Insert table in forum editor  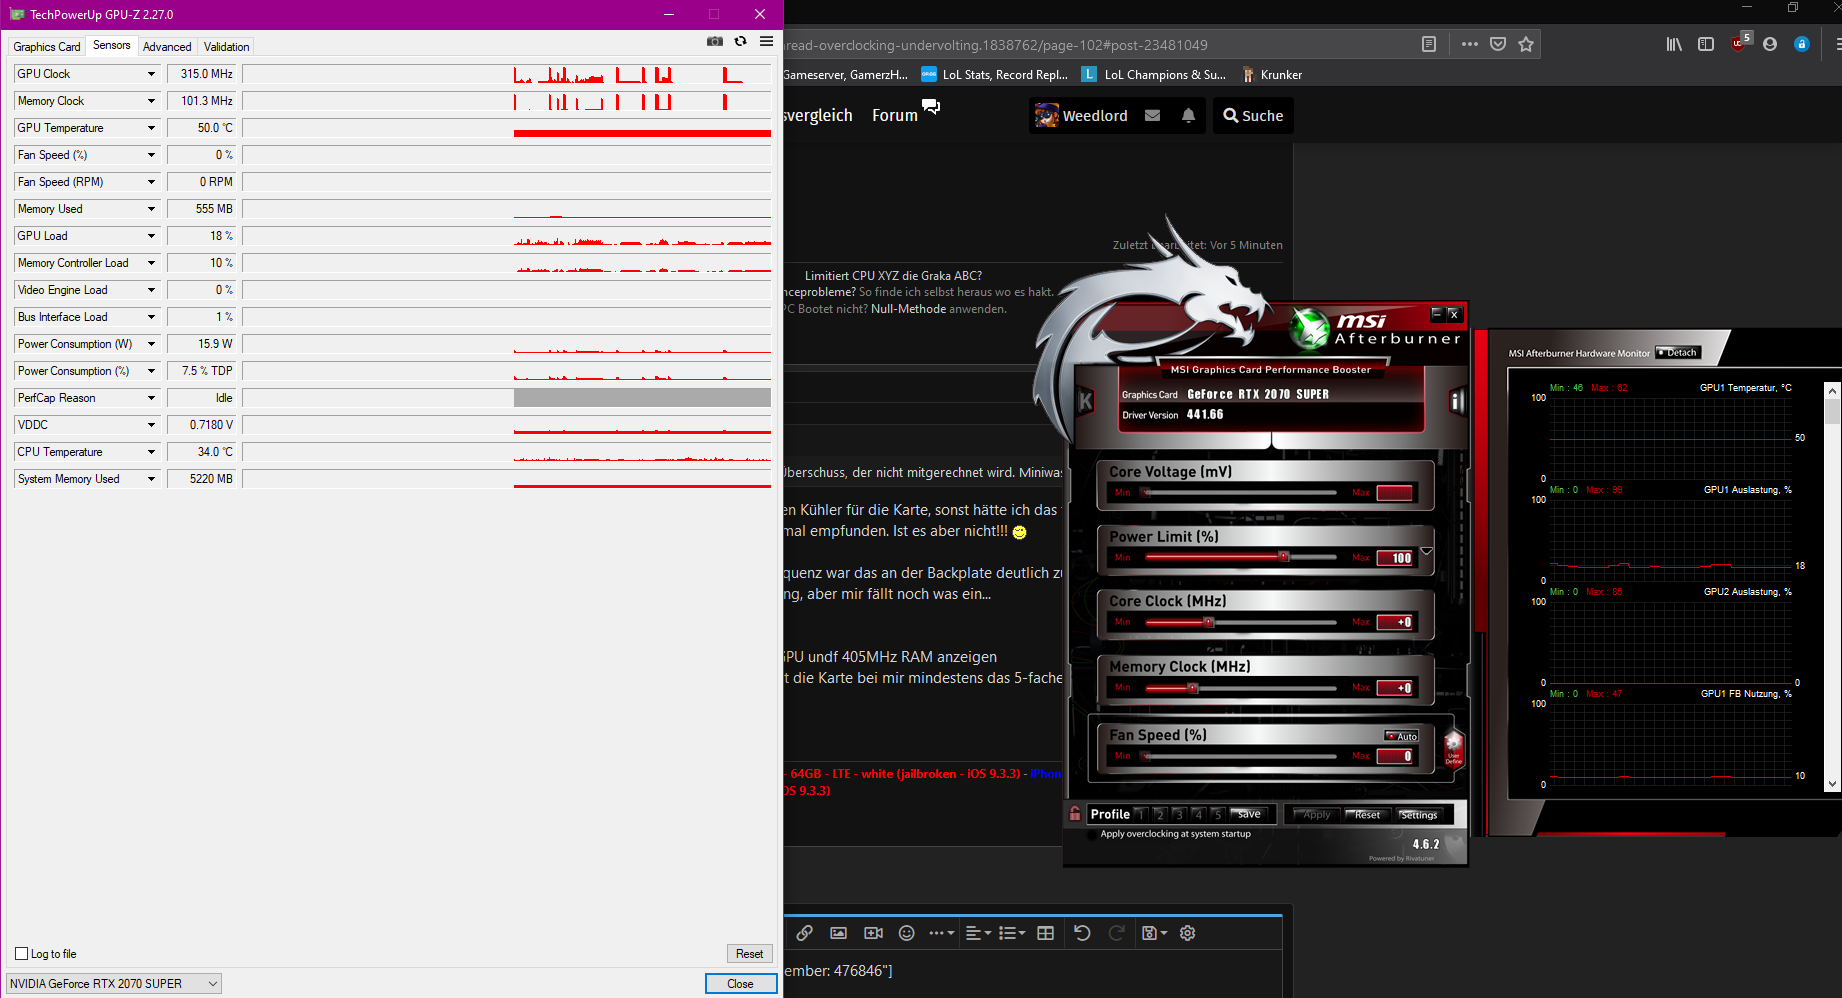click(1046, 933)
